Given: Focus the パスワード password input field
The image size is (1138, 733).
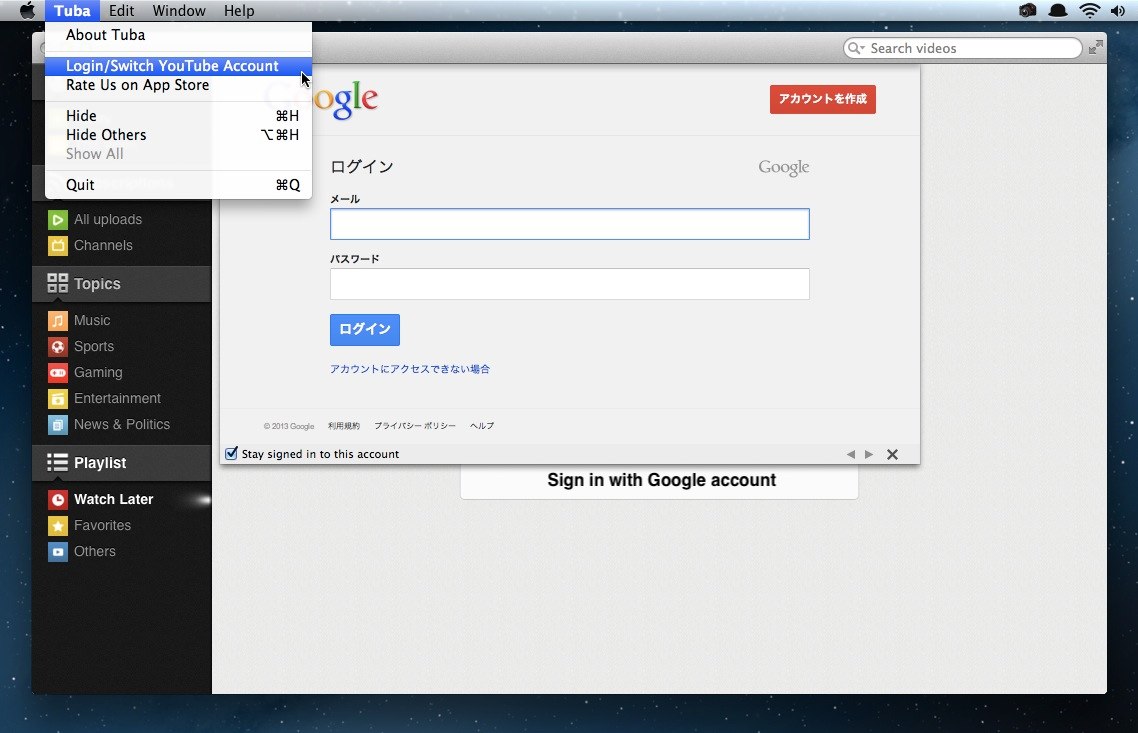Looking at the screenshot, I should 570,284.
